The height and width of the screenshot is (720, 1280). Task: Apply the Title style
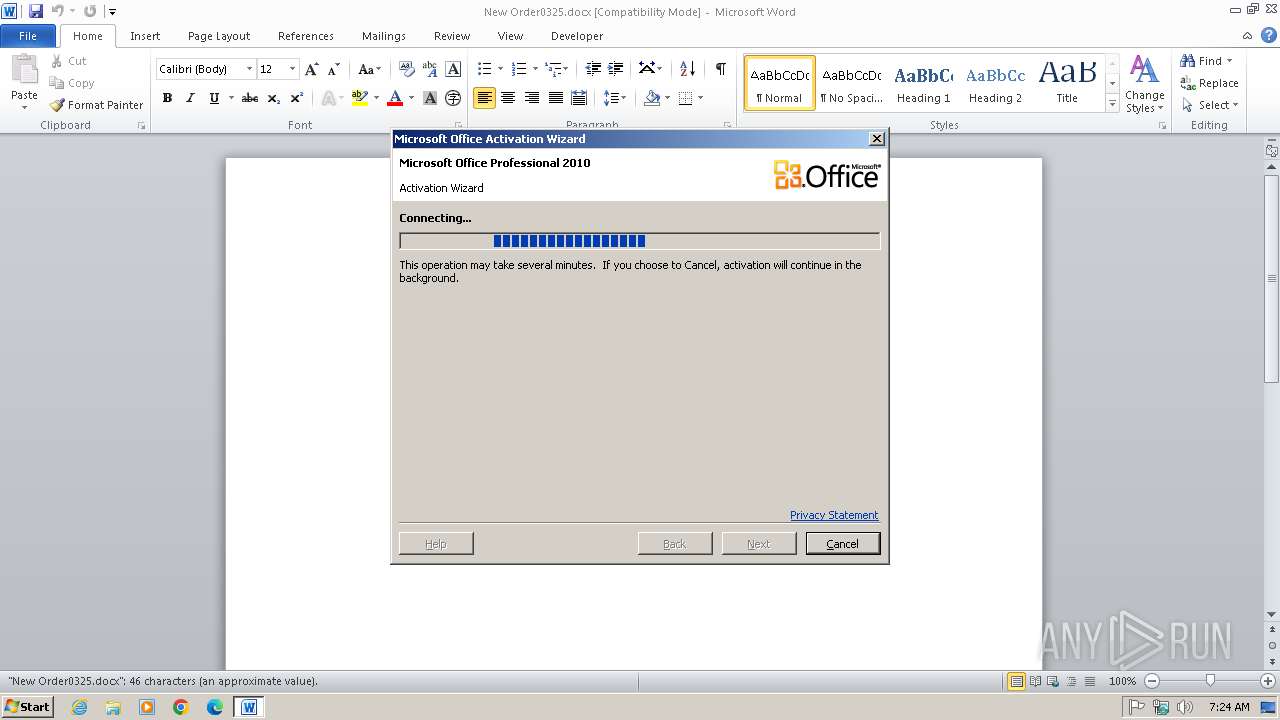[x=1067, y=83]
